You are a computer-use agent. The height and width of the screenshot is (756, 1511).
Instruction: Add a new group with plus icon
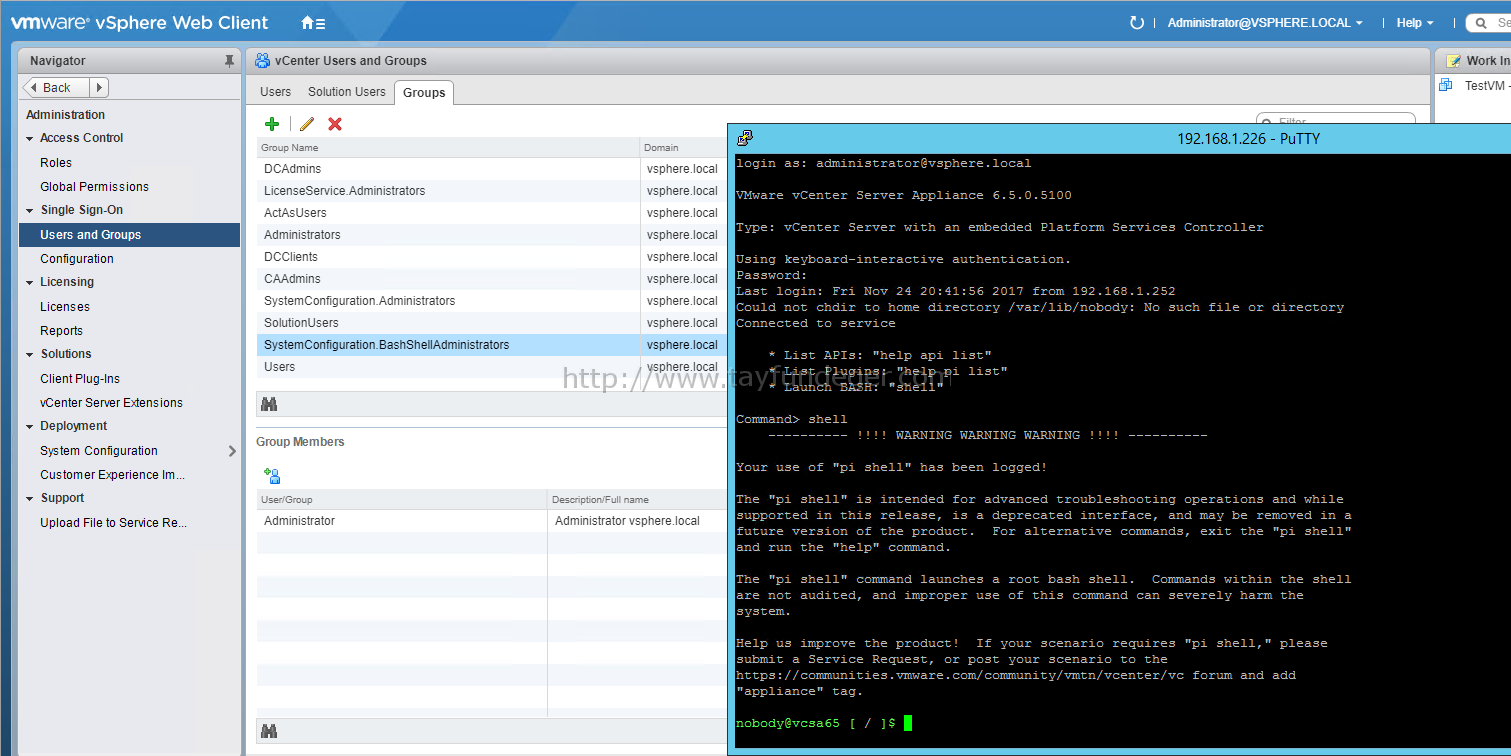click(272, 124)
